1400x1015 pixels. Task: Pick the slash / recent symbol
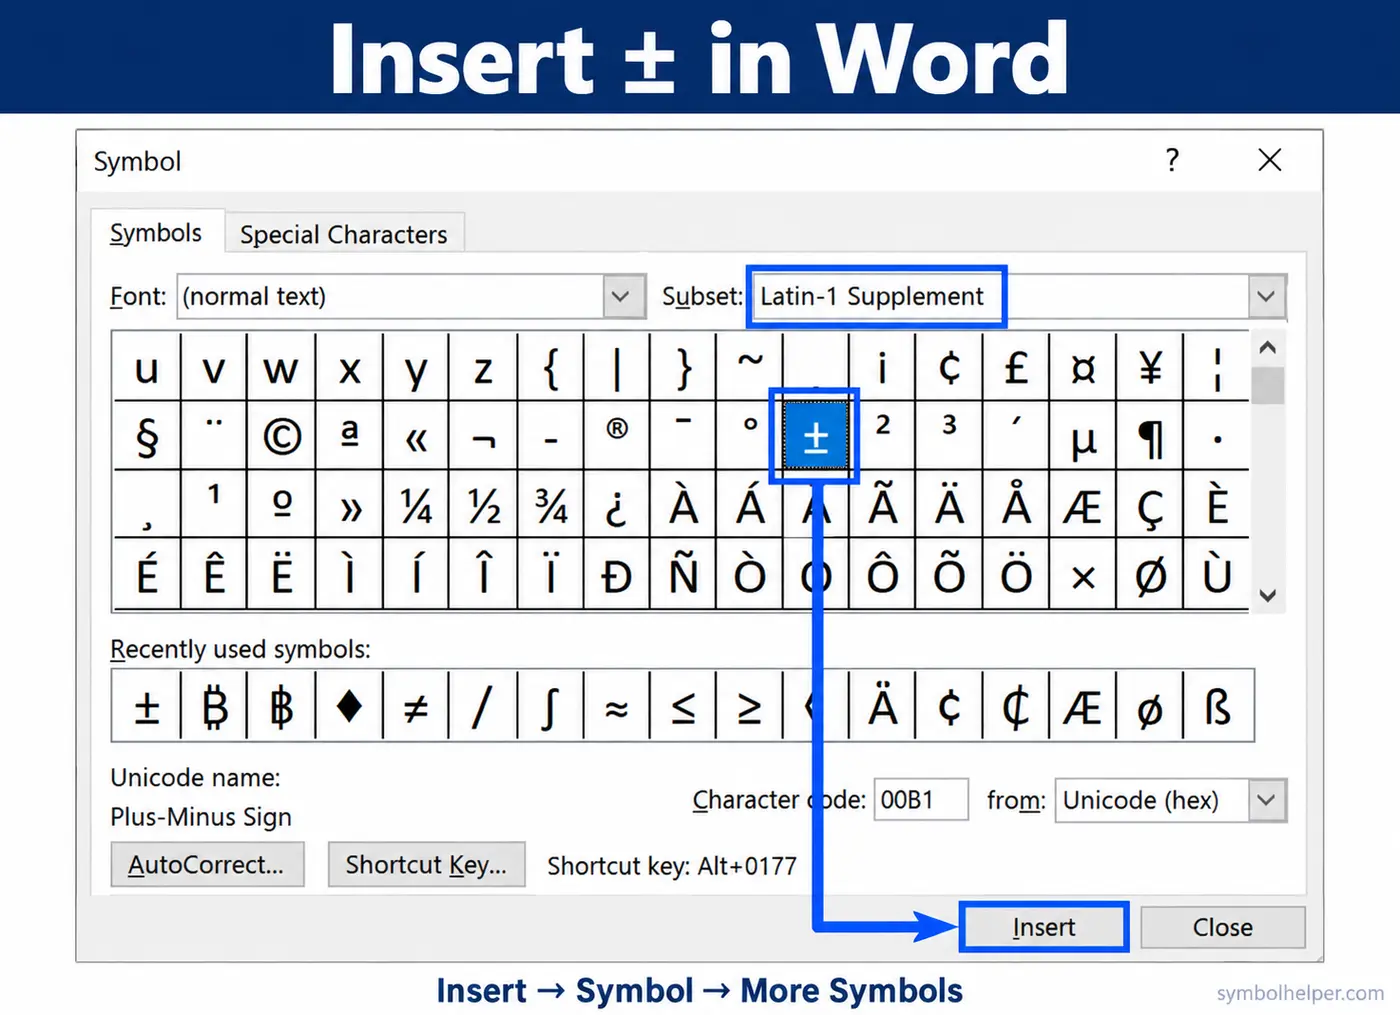(x=483, y=707)
